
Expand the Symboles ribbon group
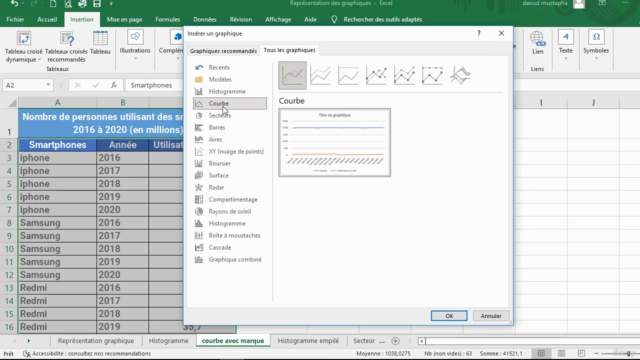(596, 45)
